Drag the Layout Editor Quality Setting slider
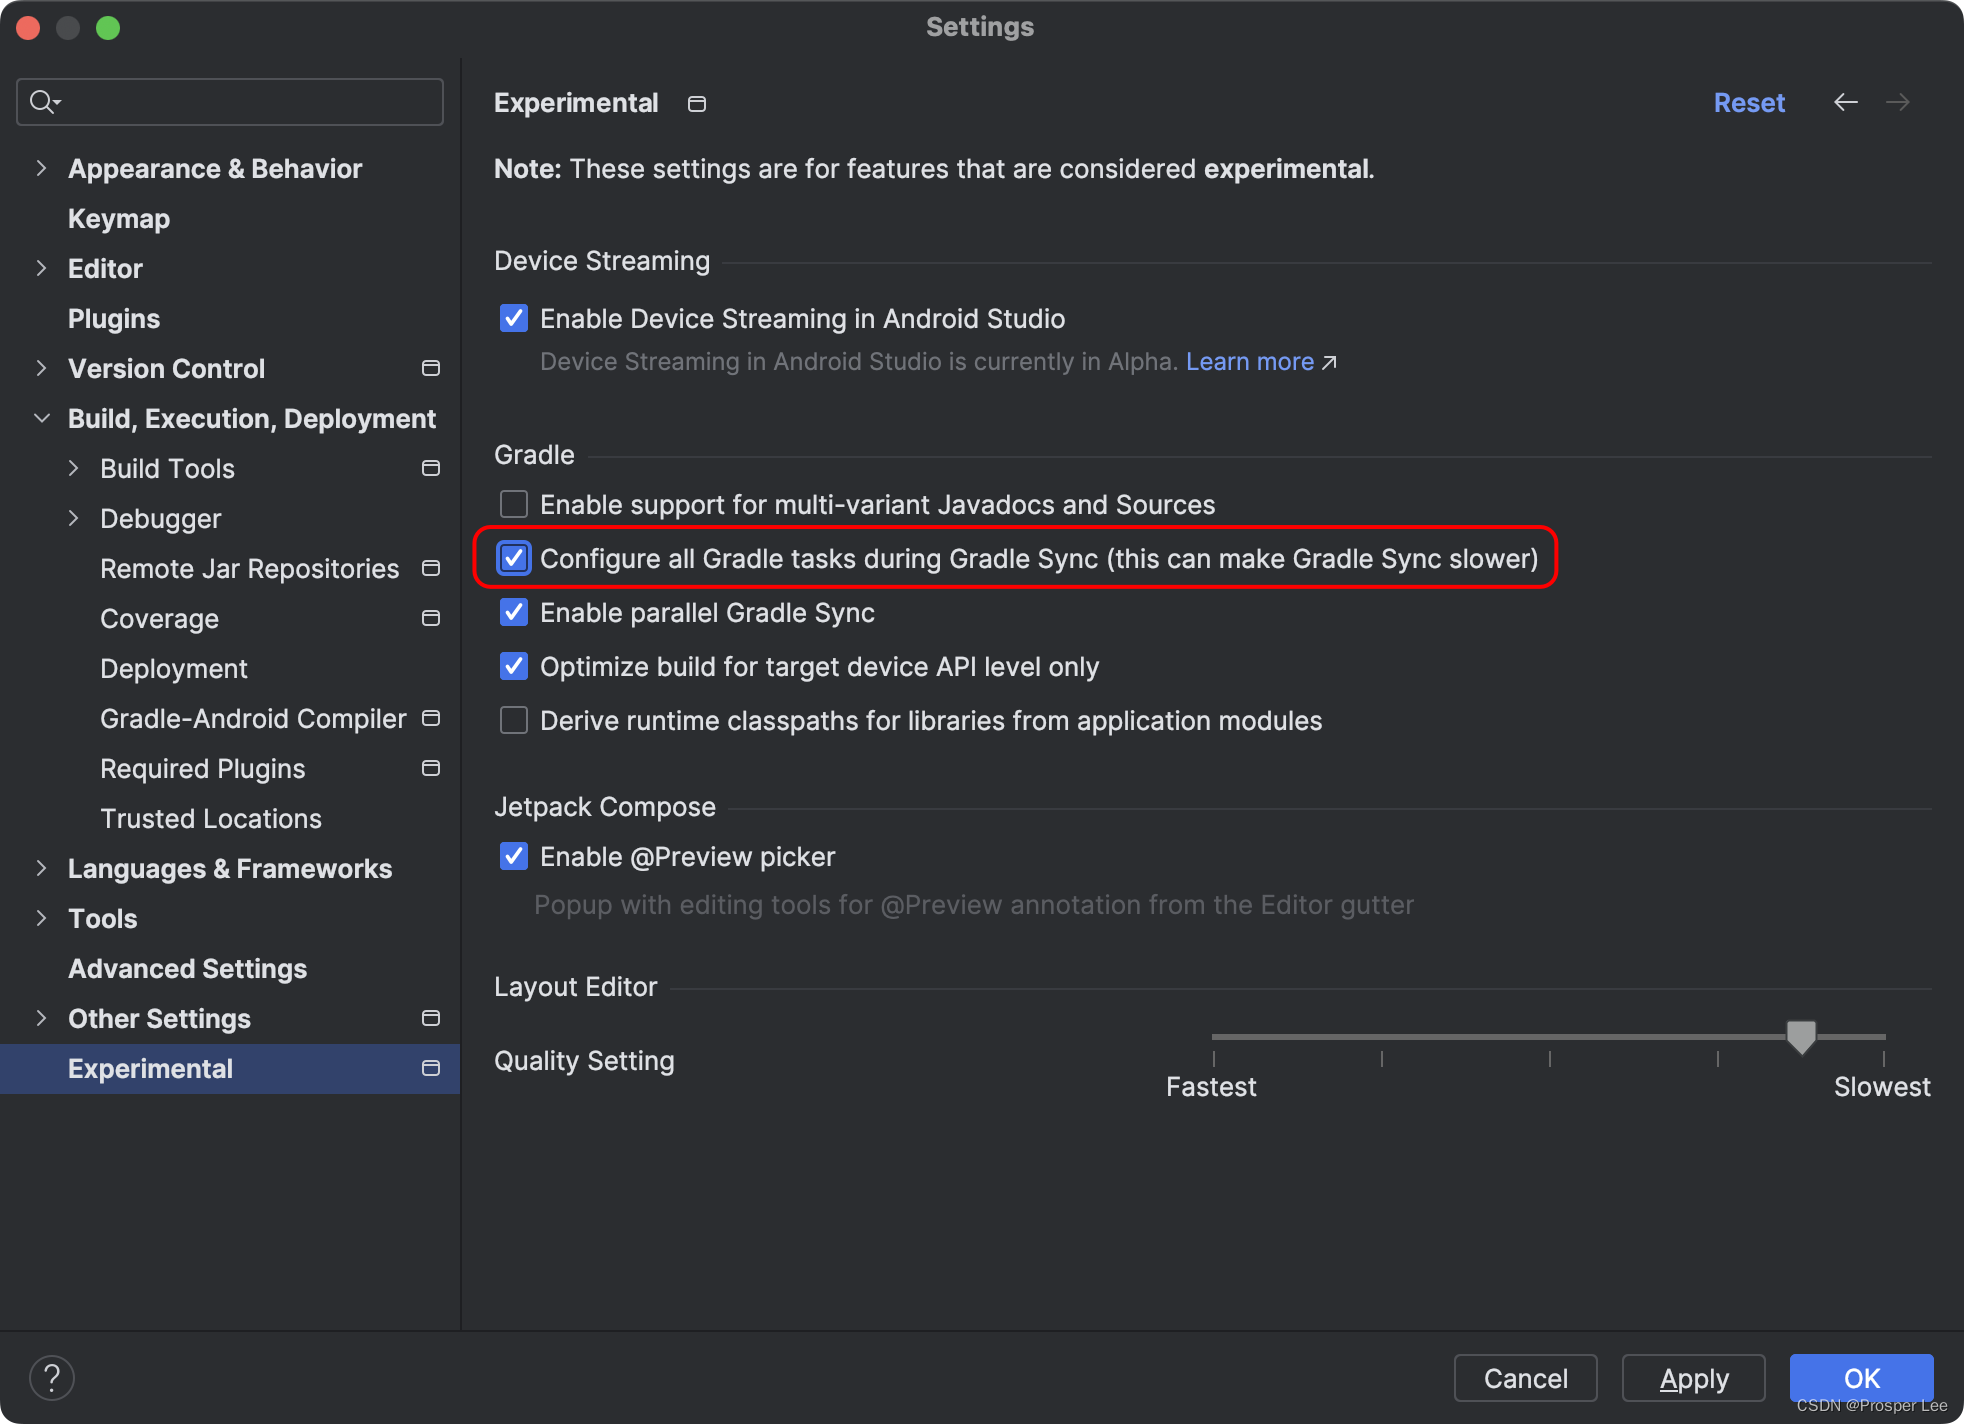Image resolution: width=1964 pixels, height=1424 pixels. (1801, 1040)
